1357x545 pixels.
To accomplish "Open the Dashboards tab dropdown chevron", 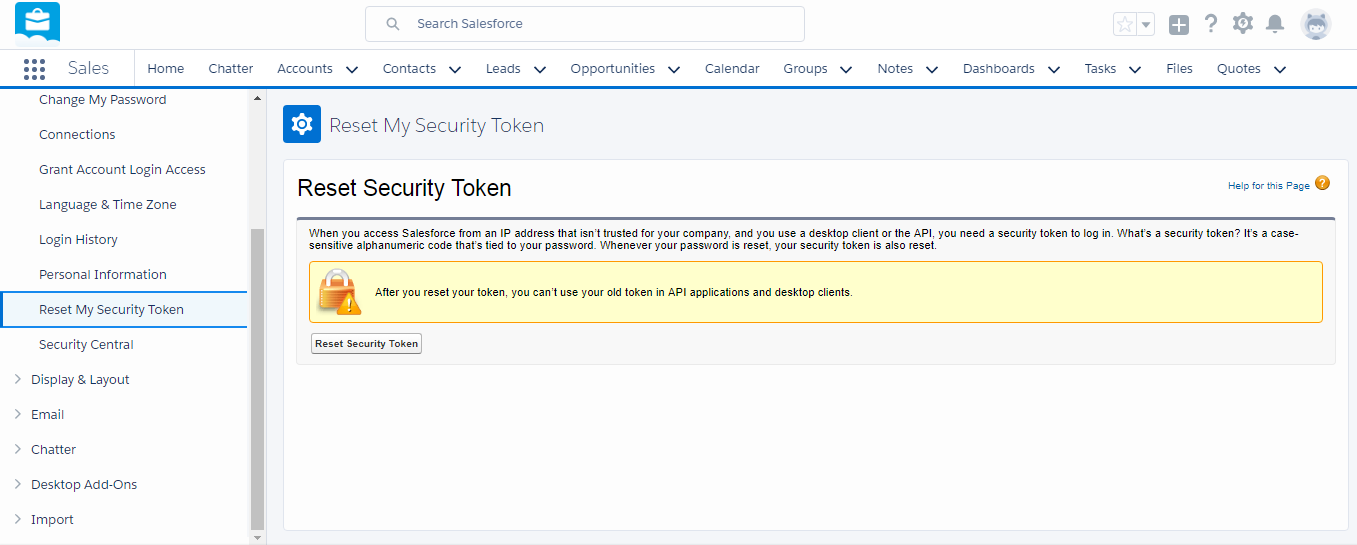I will pyautogui.click(x=1054, y=69).
